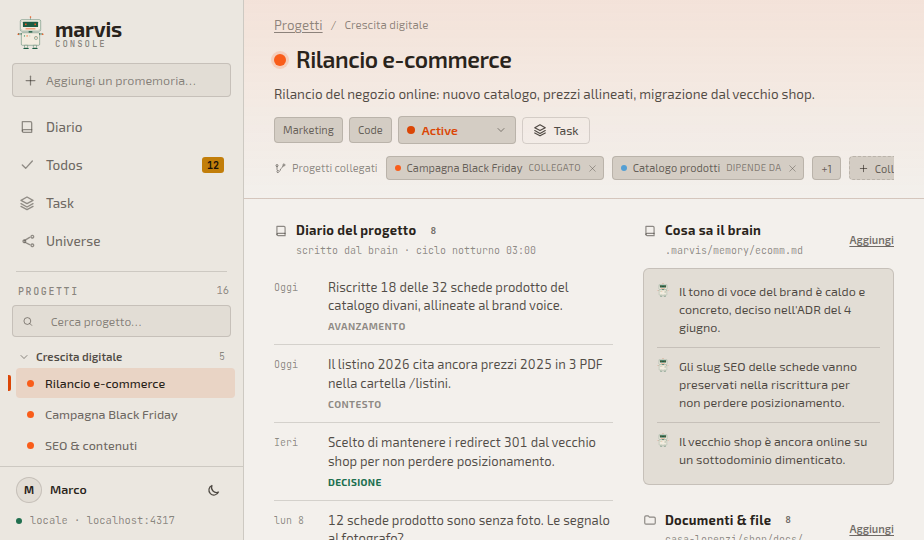Click the Documenti & file folder icon
This screenshot has height=540, width=924.
(650, 521)
